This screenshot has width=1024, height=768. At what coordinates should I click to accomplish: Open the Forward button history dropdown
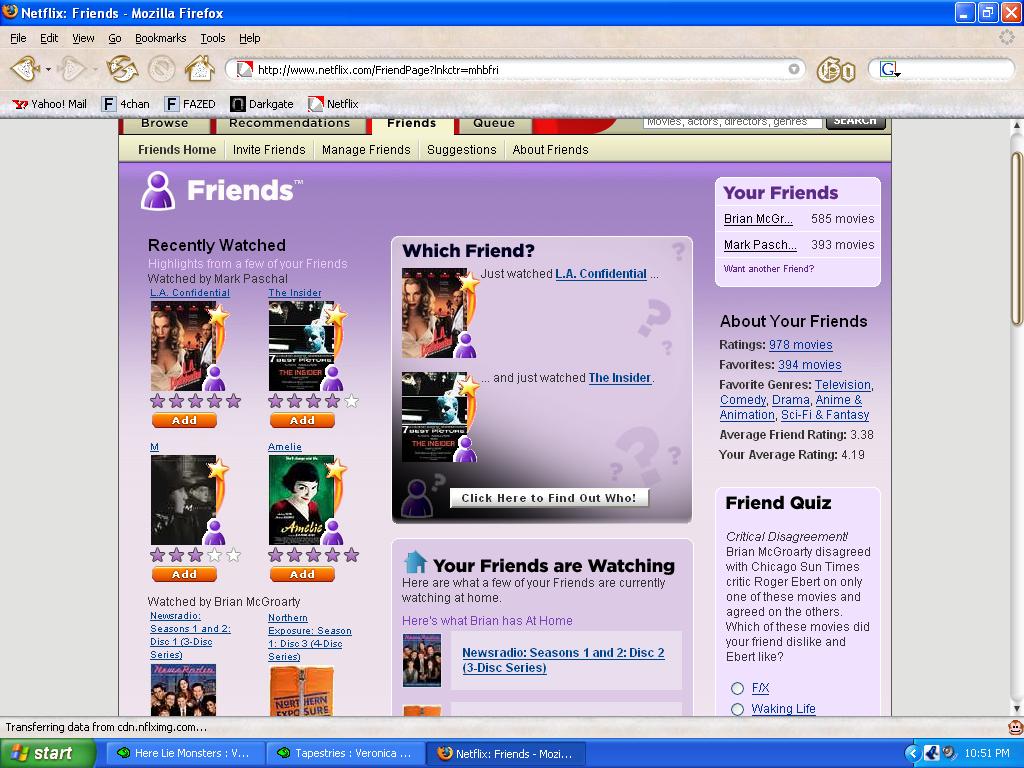coord(94,69)
